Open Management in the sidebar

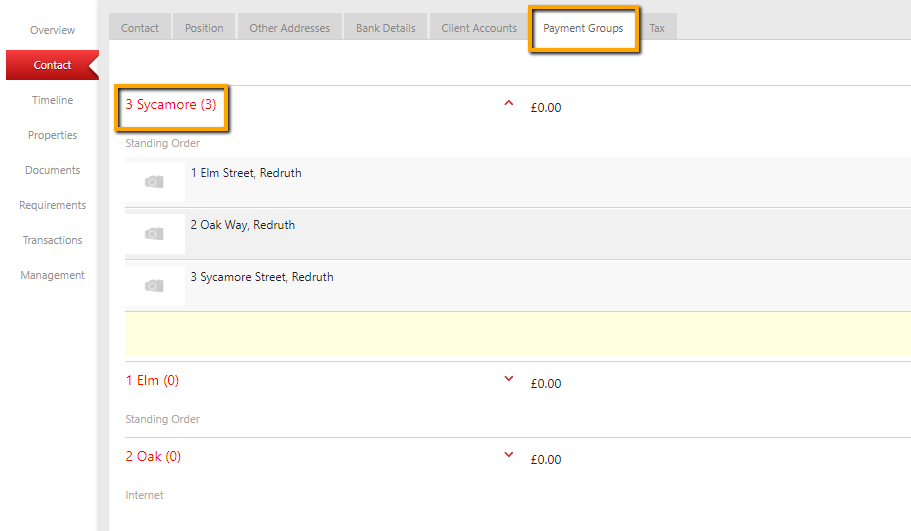coord(52,275)
